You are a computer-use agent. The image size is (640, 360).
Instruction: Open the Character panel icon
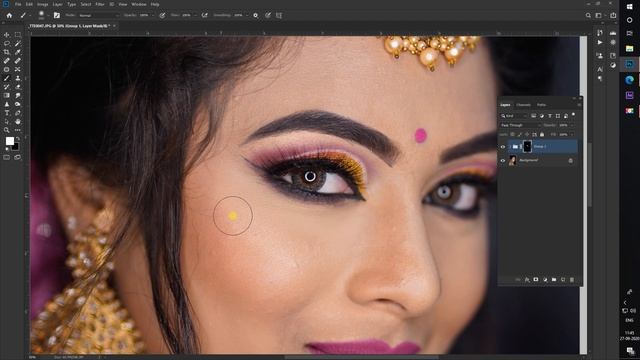[600, 69]
